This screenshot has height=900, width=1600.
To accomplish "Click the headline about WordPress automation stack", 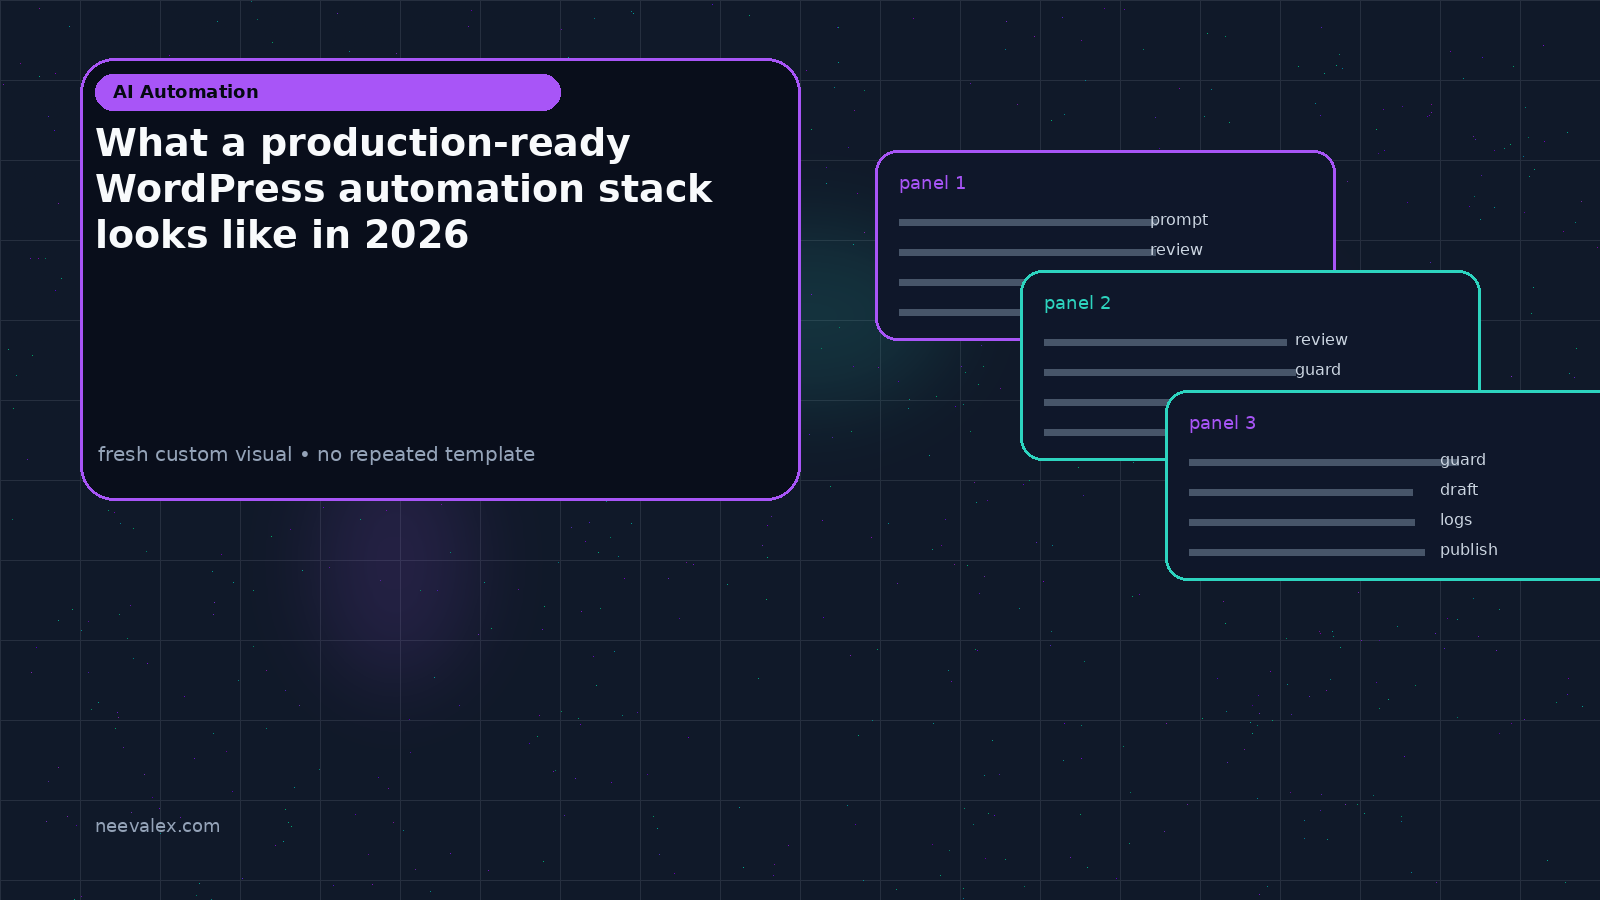I will [x=404, y=189].
